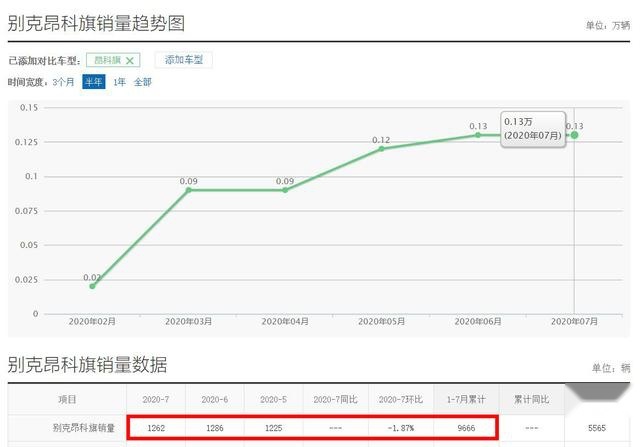This screenshot has width=640, height=447.
Task: Click the 2020年02月 data point on chart
Action: [92, 286]
